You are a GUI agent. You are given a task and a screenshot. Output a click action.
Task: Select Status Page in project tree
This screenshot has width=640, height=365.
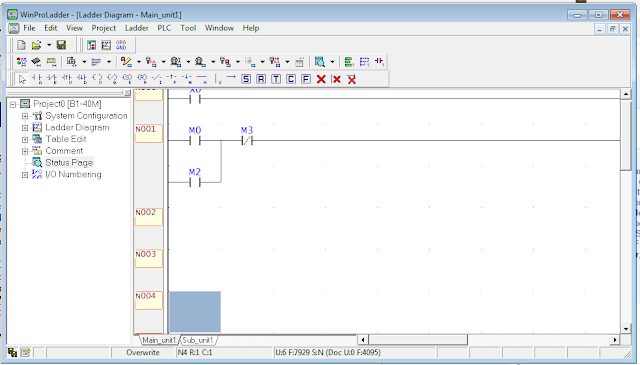click(69, 162)
